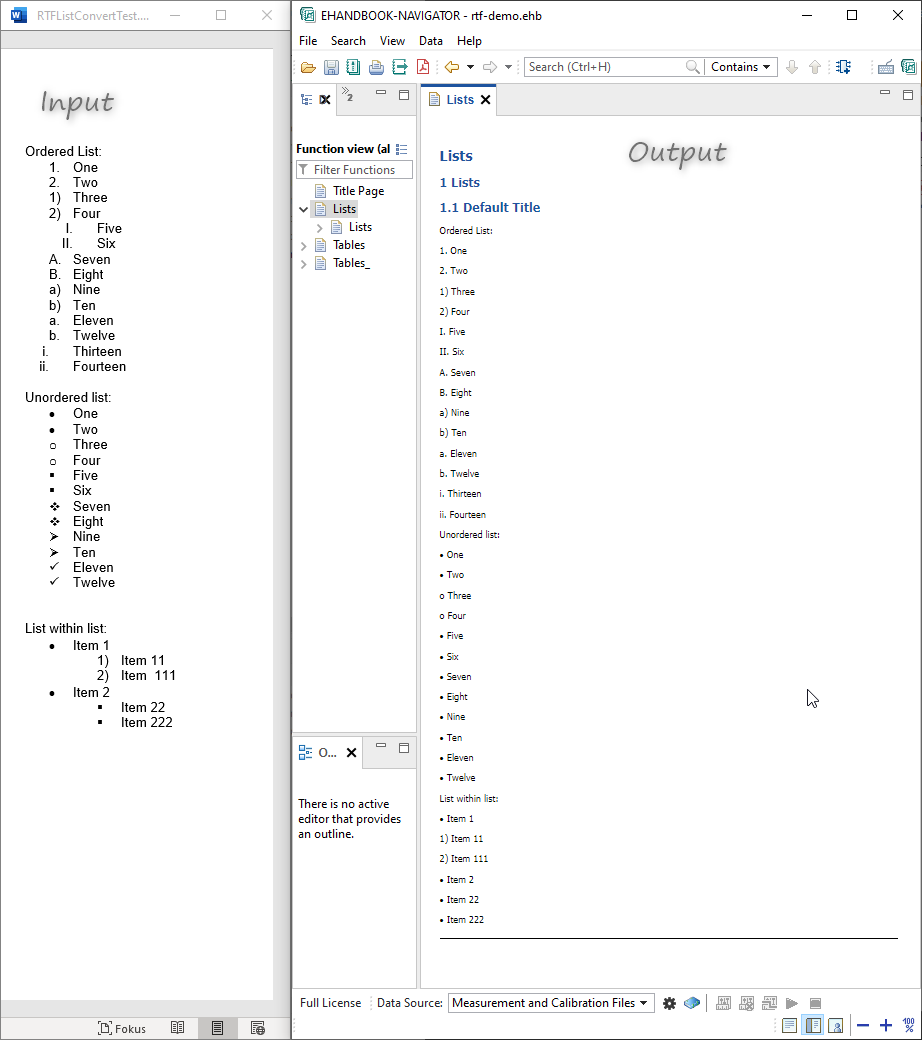Export to PDF using the red PDF icon
The image size is (922, 1040).
click(x=423, y=67)
